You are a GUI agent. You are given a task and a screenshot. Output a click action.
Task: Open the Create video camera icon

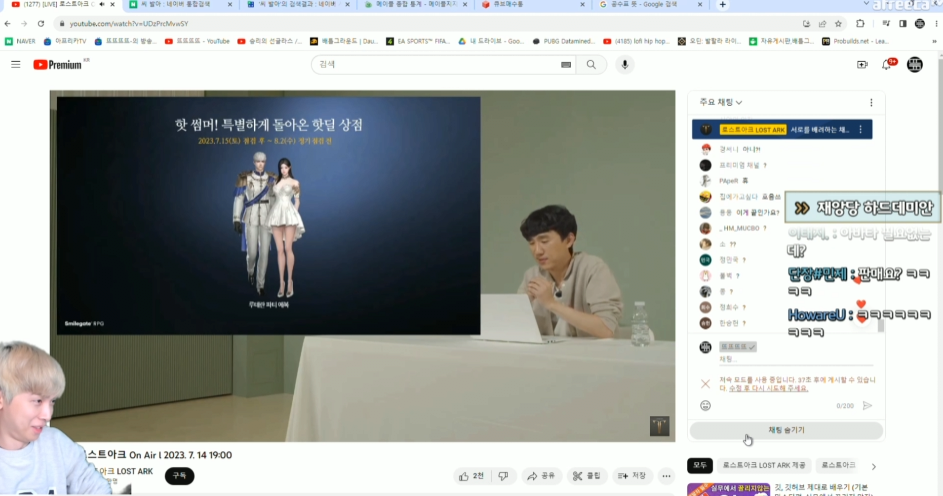[862, 64]
